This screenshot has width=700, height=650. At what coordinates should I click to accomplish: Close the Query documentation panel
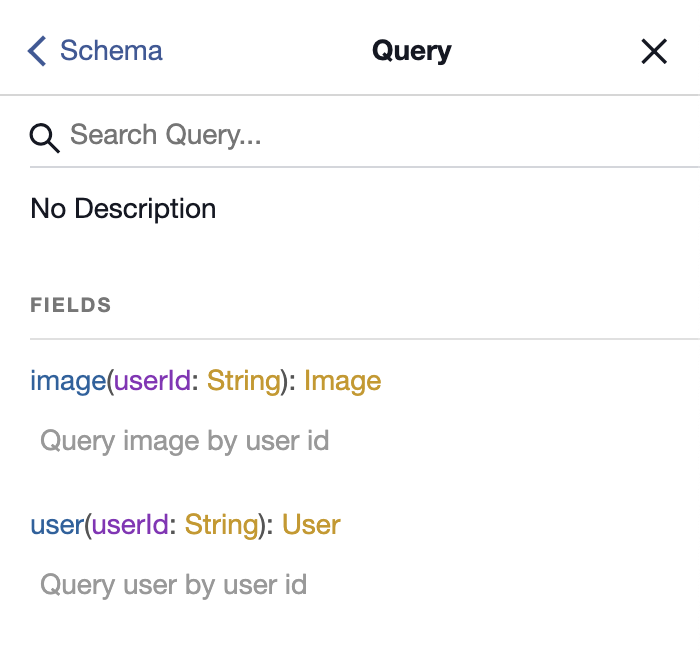tap(654, 52)
